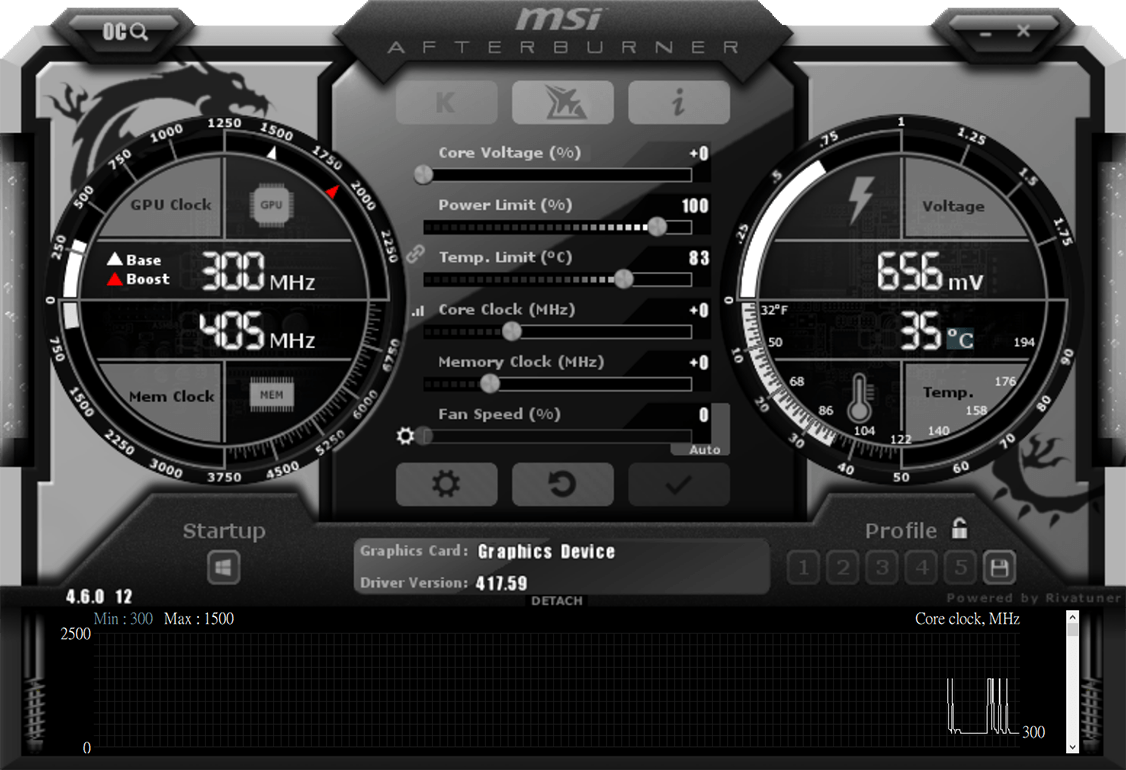The height and width of the screenshot is (770, 1126).
Task: Apply the current overclock settings
Action: click(679, 485)
